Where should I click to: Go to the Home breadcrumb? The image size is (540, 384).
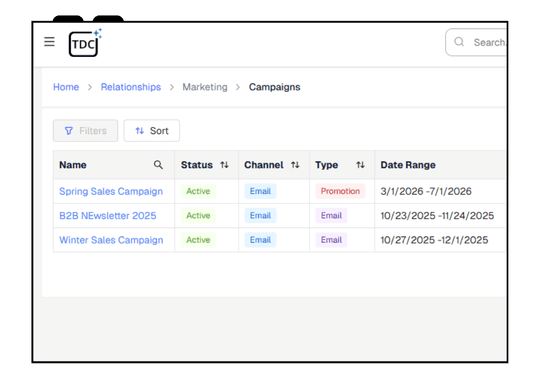66,87
